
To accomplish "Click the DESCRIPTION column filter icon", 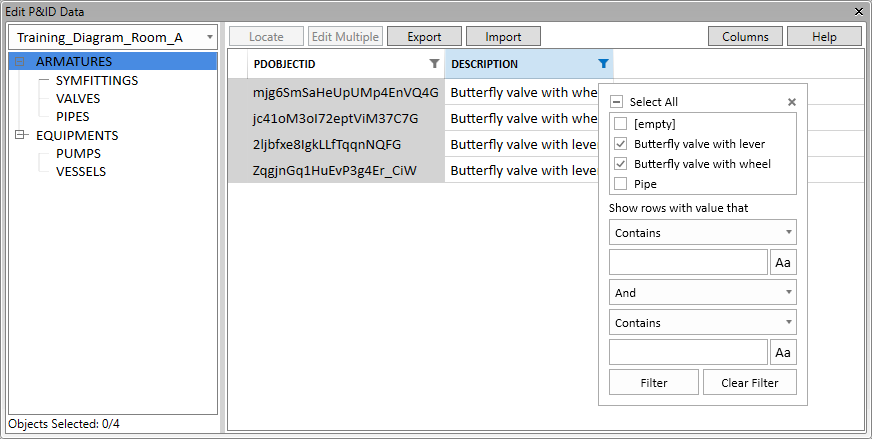I will (603, 64).
